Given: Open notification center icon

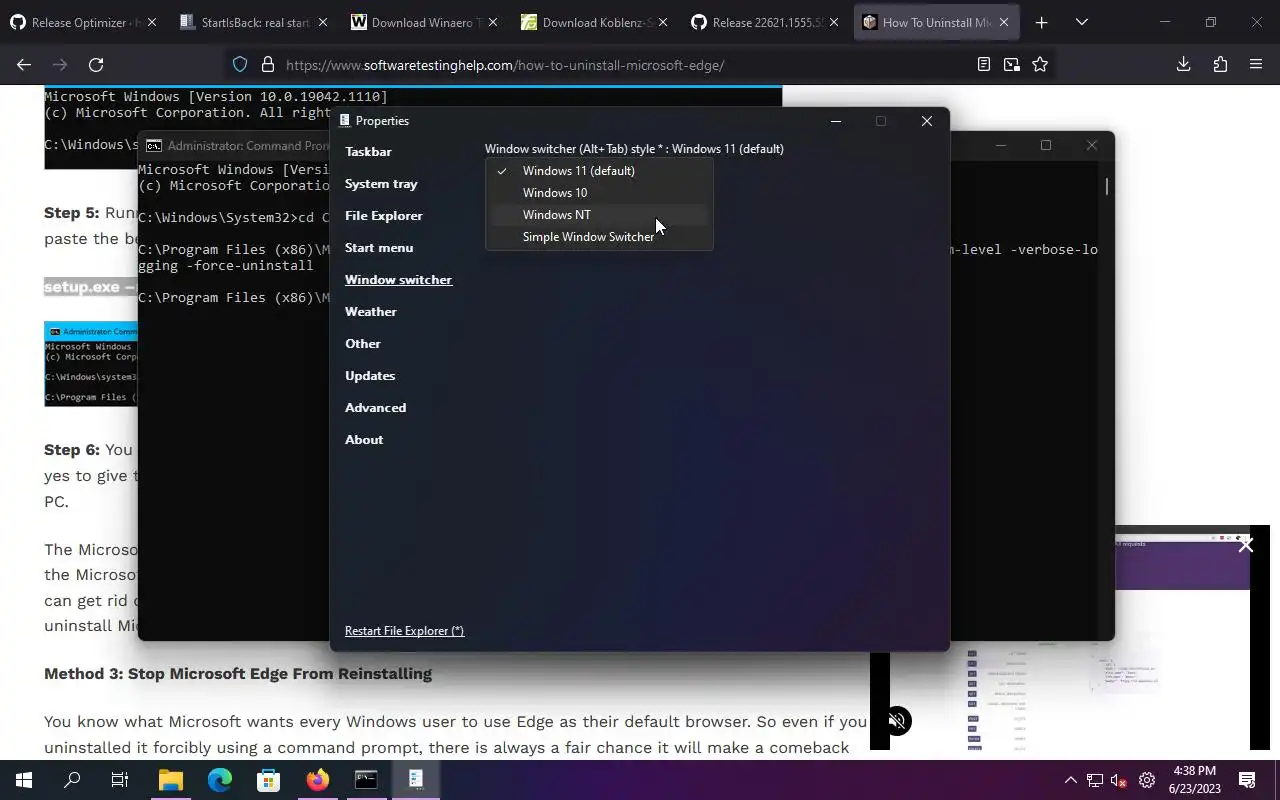Looking at the screenshot, I should click(x=1247, y=780).
